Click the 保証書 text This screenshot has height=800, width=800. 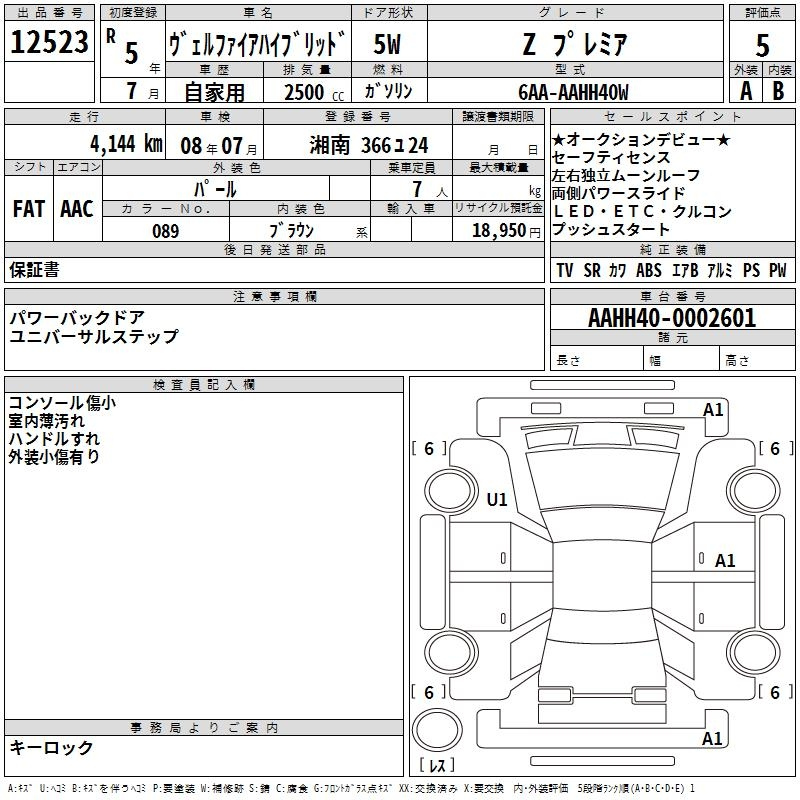pos(34,270)
